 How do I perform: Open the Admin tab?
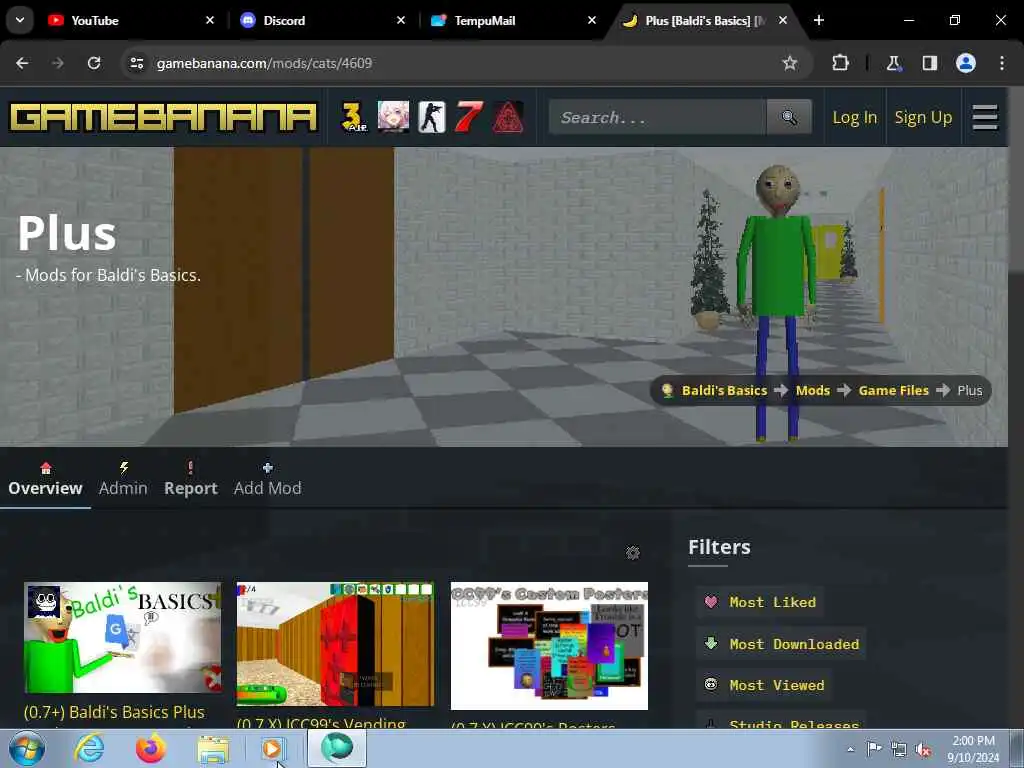123,479
